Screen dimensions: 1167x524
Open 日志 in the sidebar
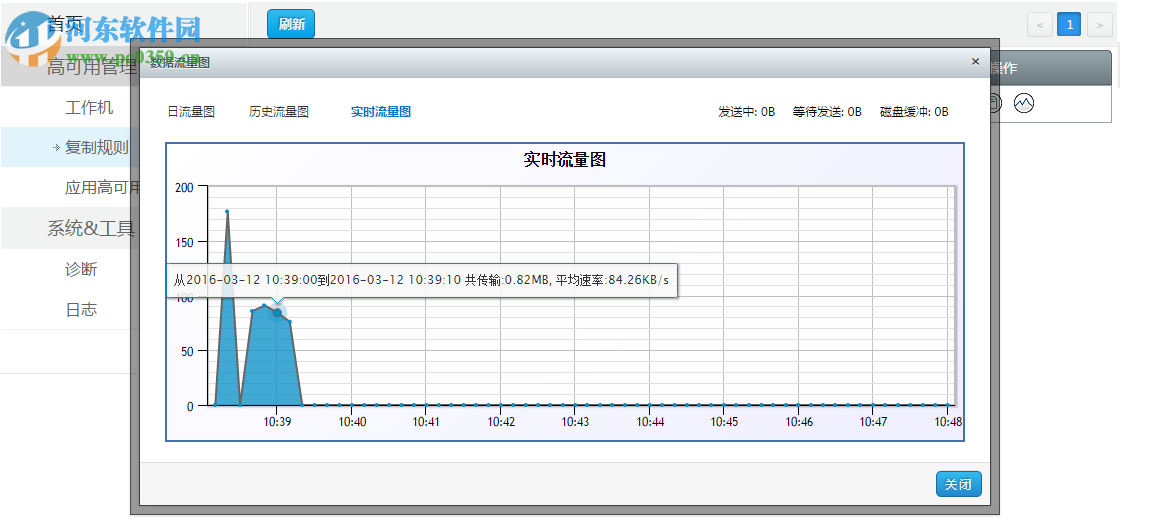click(81, 310)
